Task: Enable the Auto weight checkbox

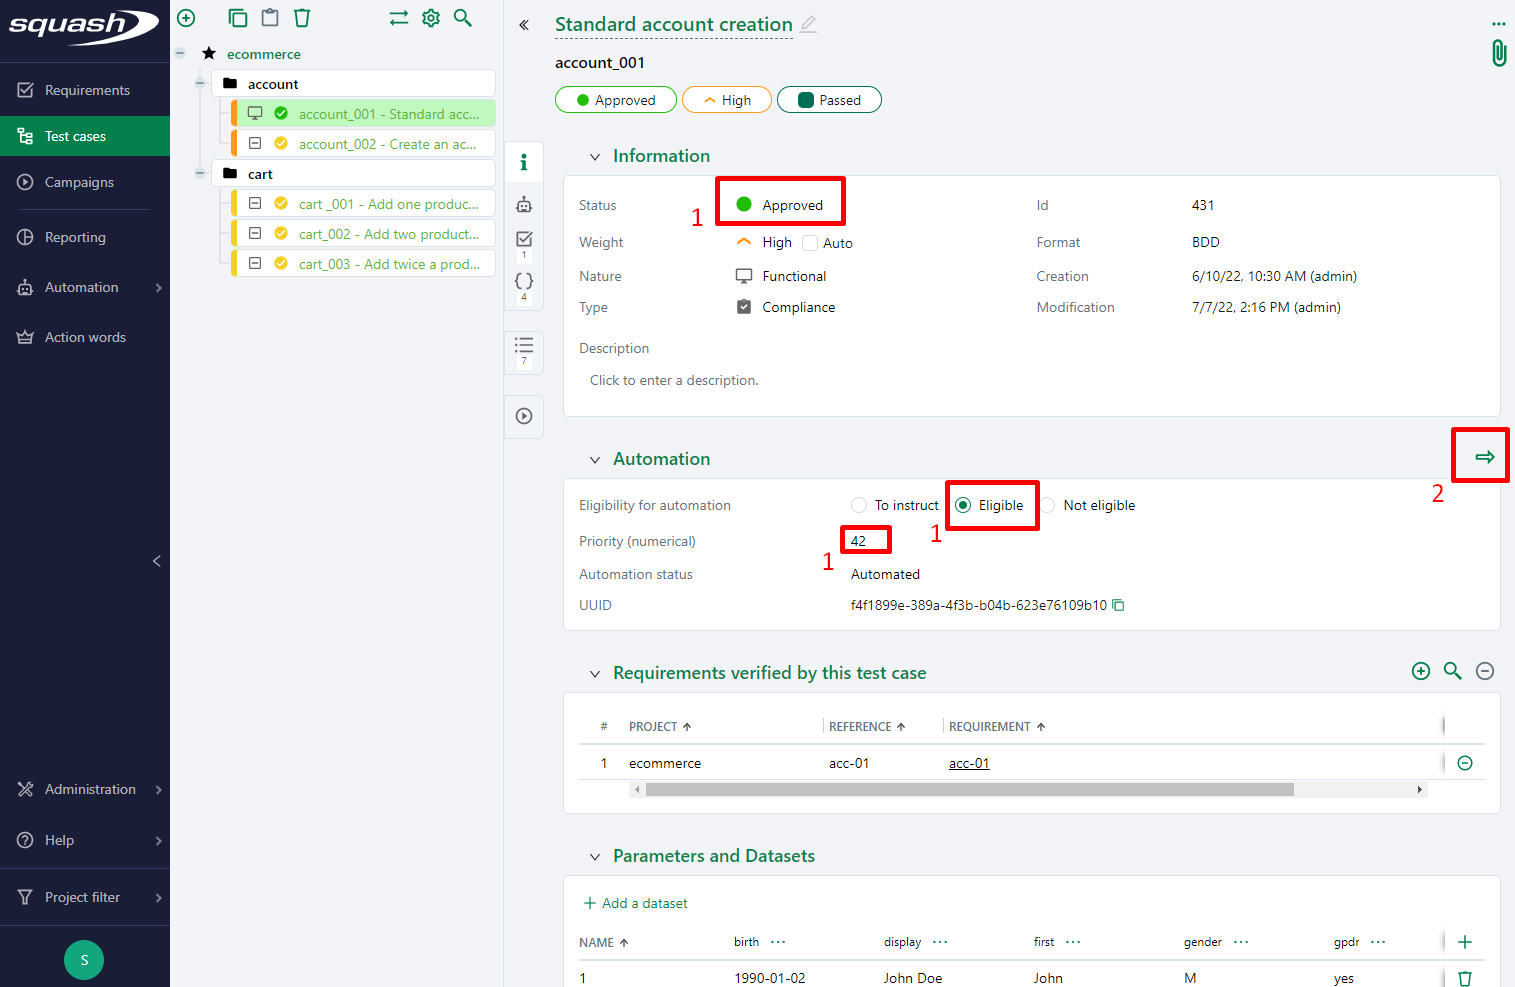Action: (810, 243)
